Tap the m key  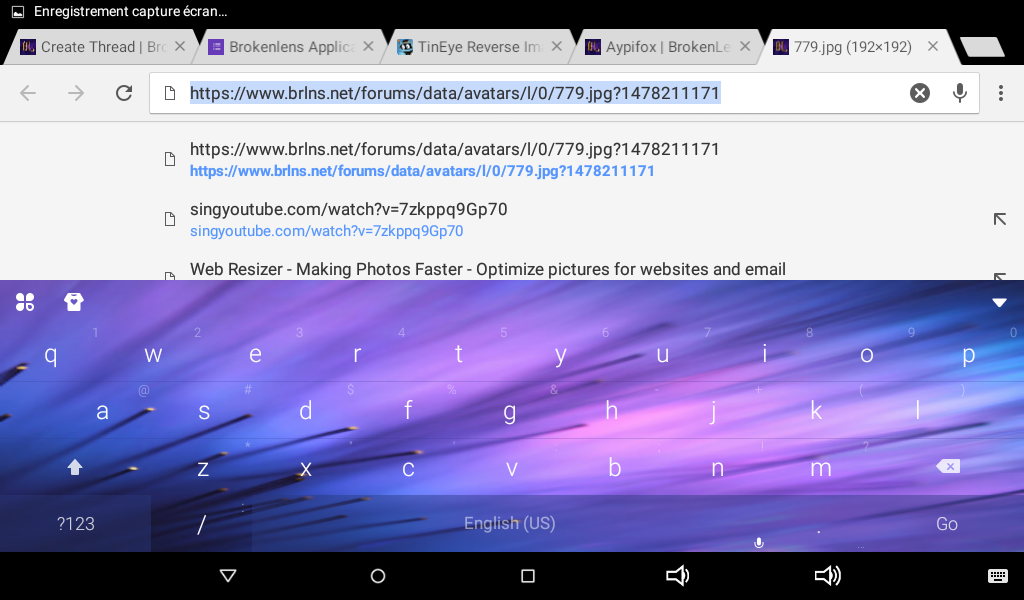(x=821, y=467)
